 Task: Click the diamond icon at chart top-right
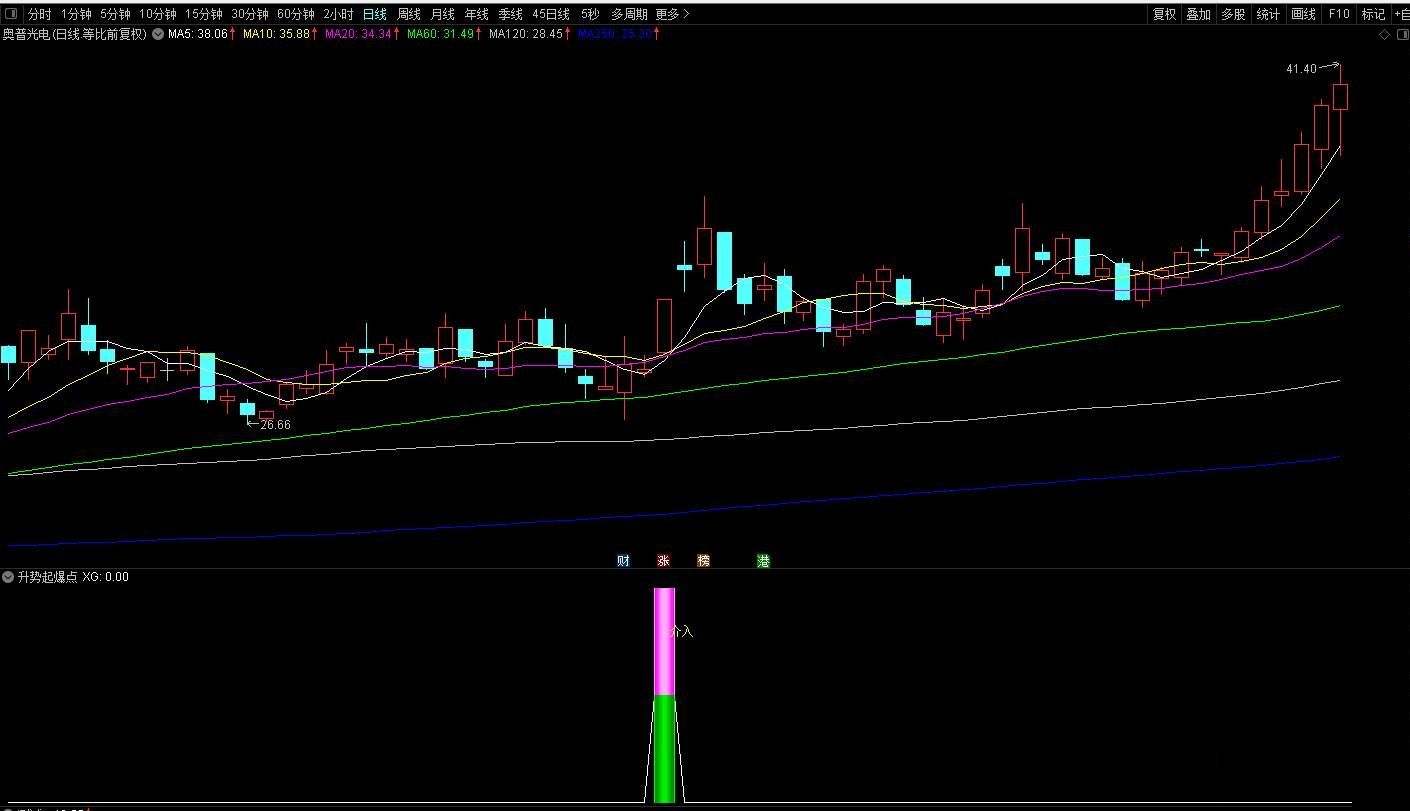(x=1384, y=34)
